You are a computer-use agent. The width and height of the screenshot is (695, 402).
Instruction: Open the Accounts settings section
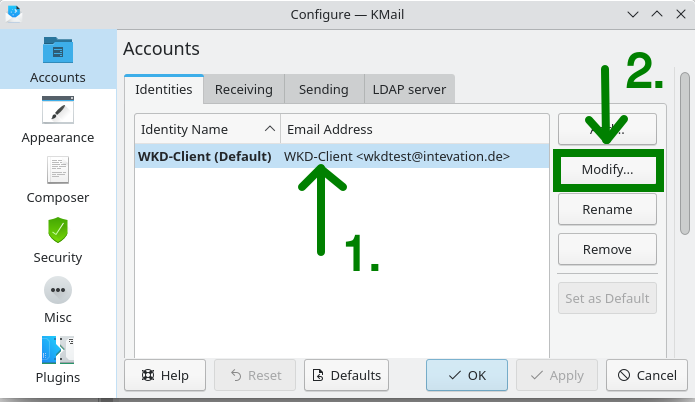tap(58, 59)
